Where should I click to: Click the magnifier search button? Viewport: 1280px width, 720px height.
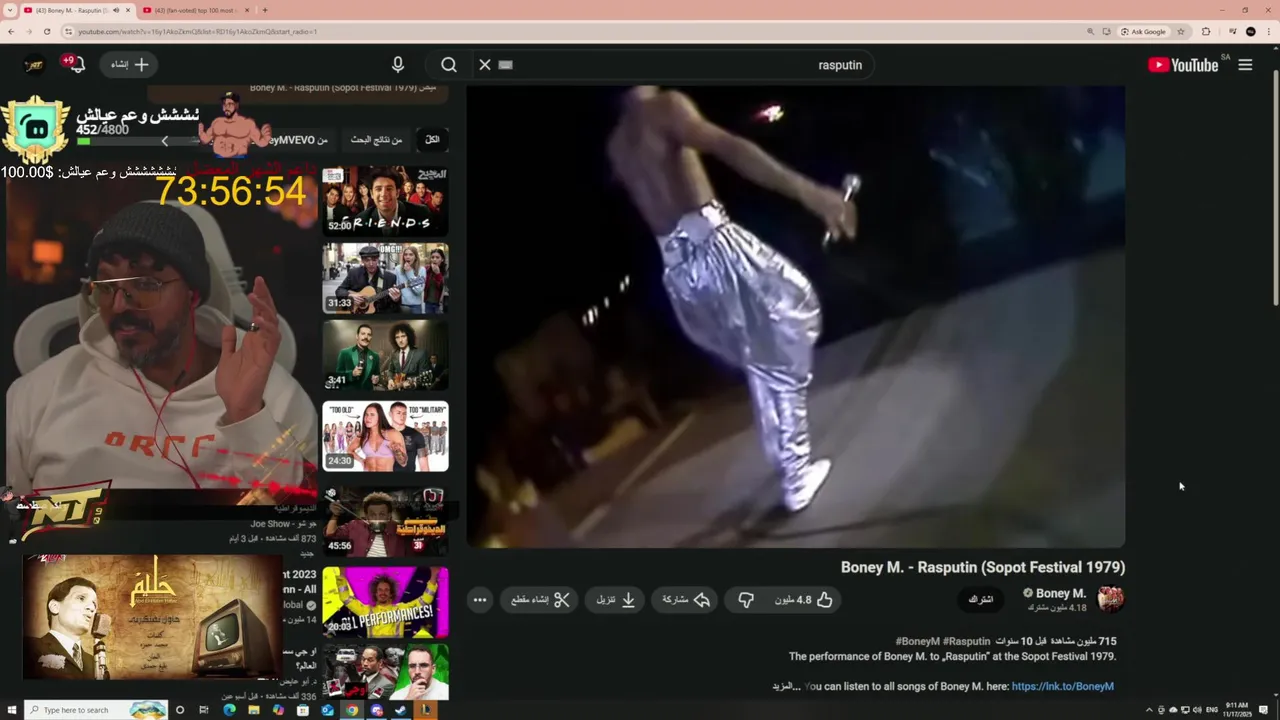click(x=449, y=65)
